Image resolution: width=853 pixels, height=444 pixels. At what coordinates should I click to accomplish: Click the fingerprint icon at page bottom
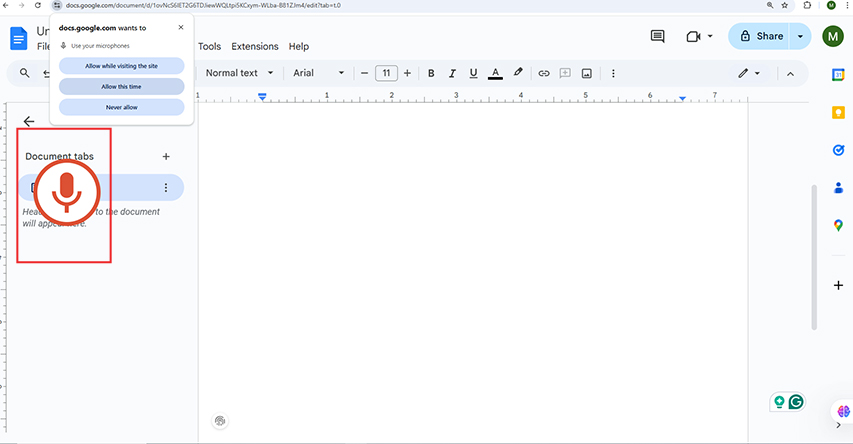(x=220, y=421)
